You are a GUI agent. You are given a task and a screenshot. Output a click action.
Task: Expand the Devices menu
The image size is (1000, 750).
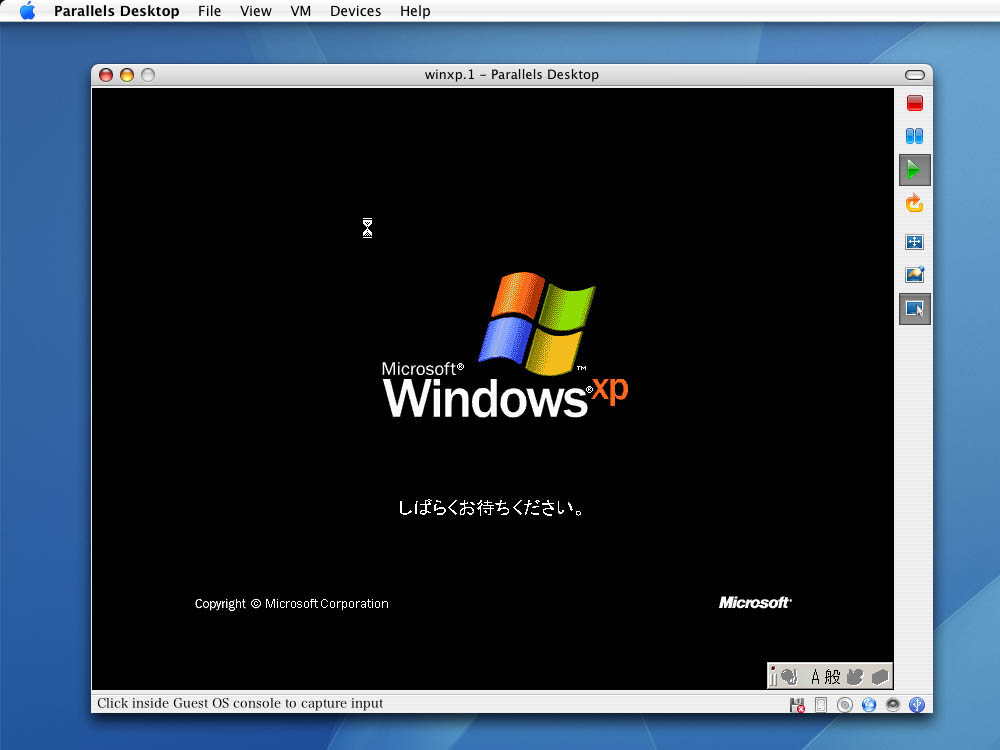tap(355, 11)
